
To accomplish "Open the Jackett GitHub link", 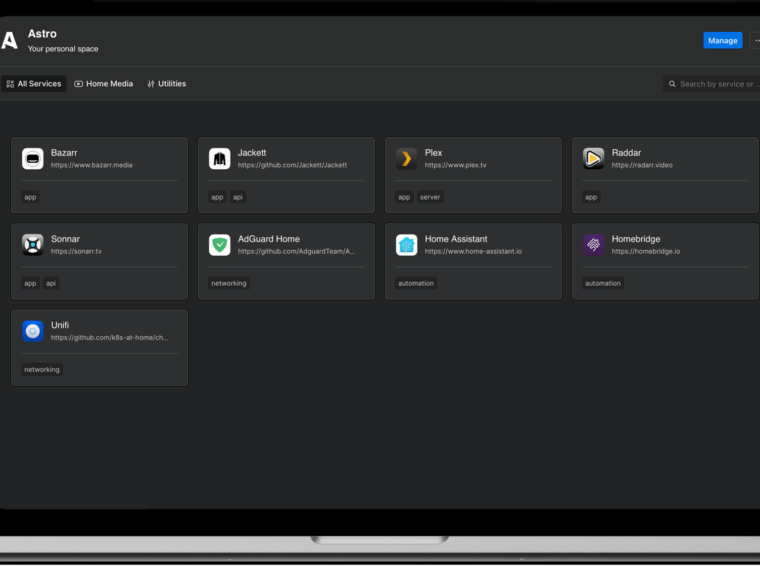I will point(292,165).
